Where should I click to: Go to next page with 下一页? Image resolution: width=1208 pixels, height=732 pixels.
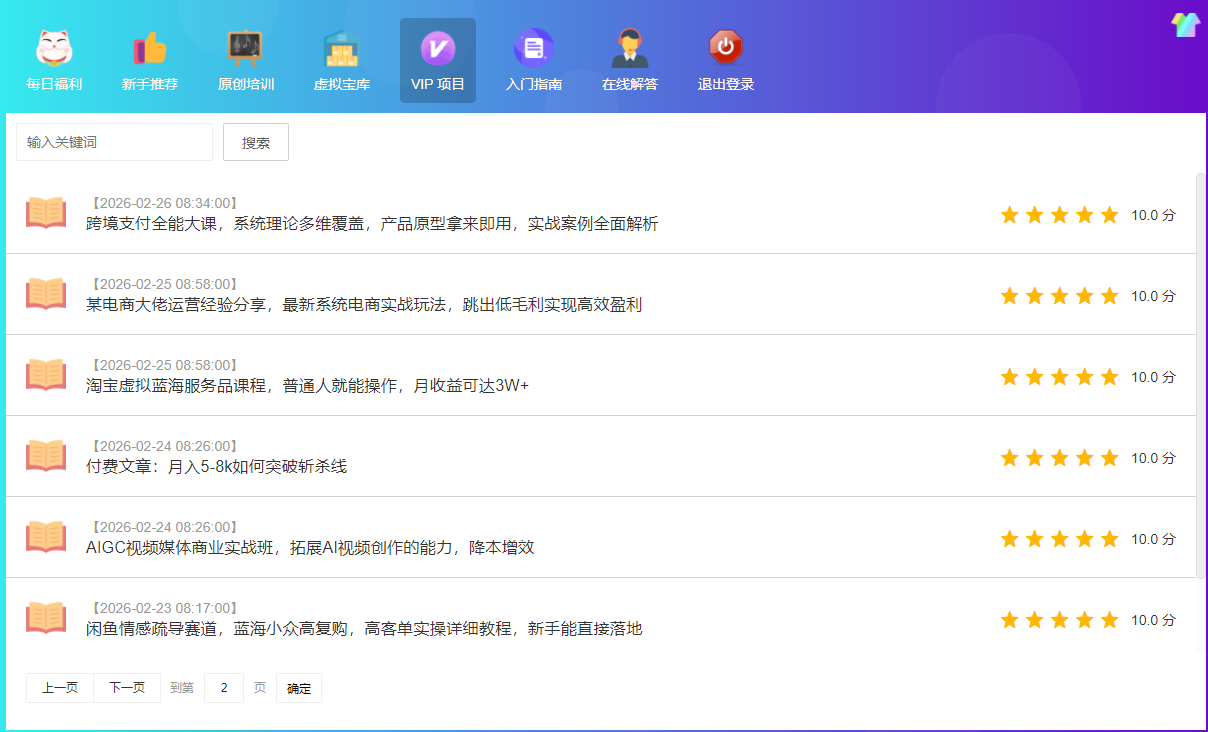(x=127, y=688)
